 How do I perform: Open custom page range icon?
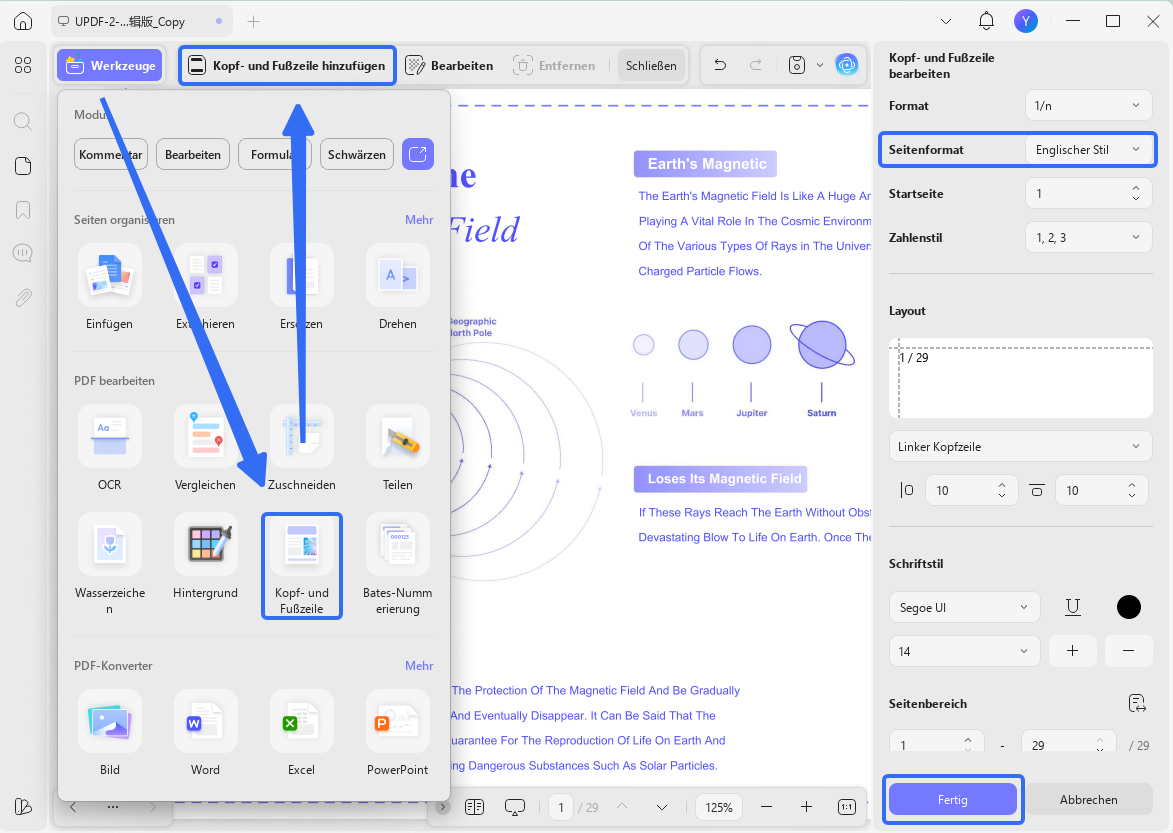(x=1136, y=703)
